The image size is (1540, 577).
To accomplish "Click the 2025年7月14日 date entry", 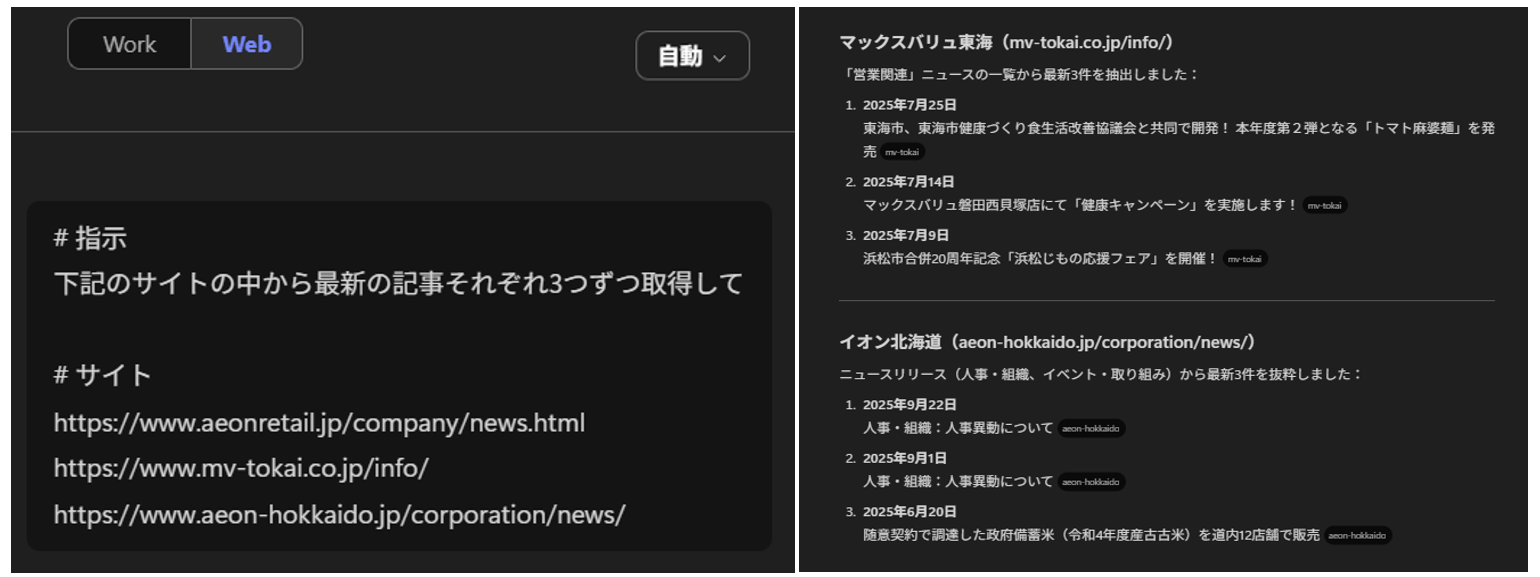I will pyautogui.click(x=909, y=182).
